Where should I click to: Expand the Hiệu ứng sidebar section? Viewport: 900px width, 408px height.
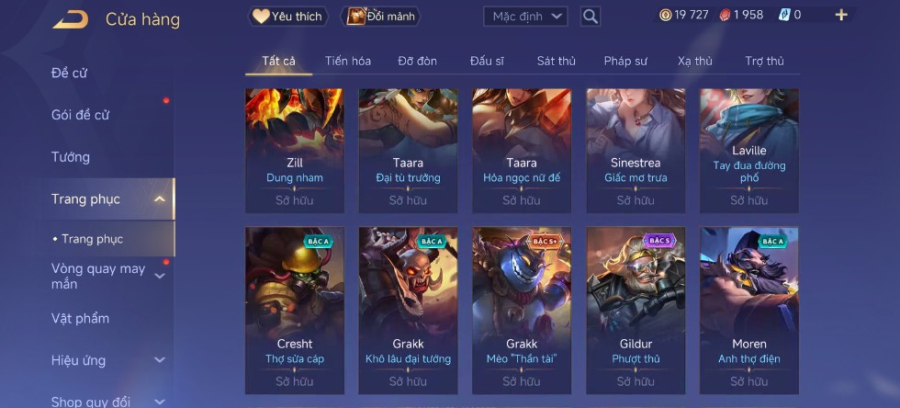point(160,360)
